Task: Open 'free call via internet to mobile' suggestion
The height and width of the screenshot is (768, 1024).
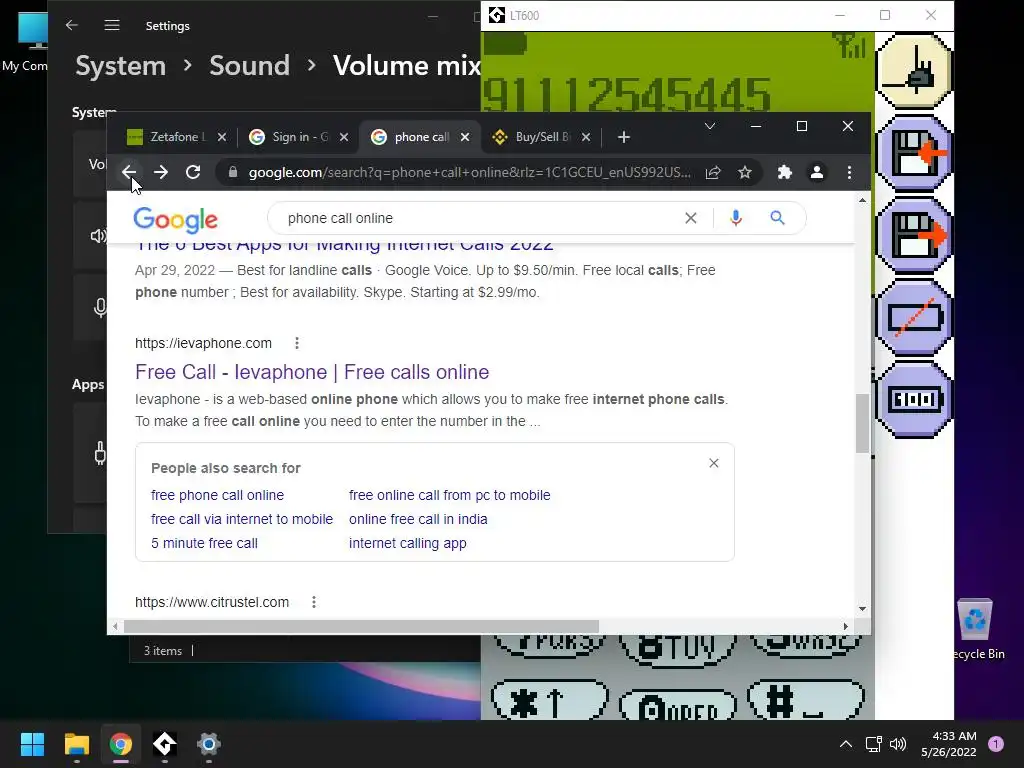Action: (242, 519)
